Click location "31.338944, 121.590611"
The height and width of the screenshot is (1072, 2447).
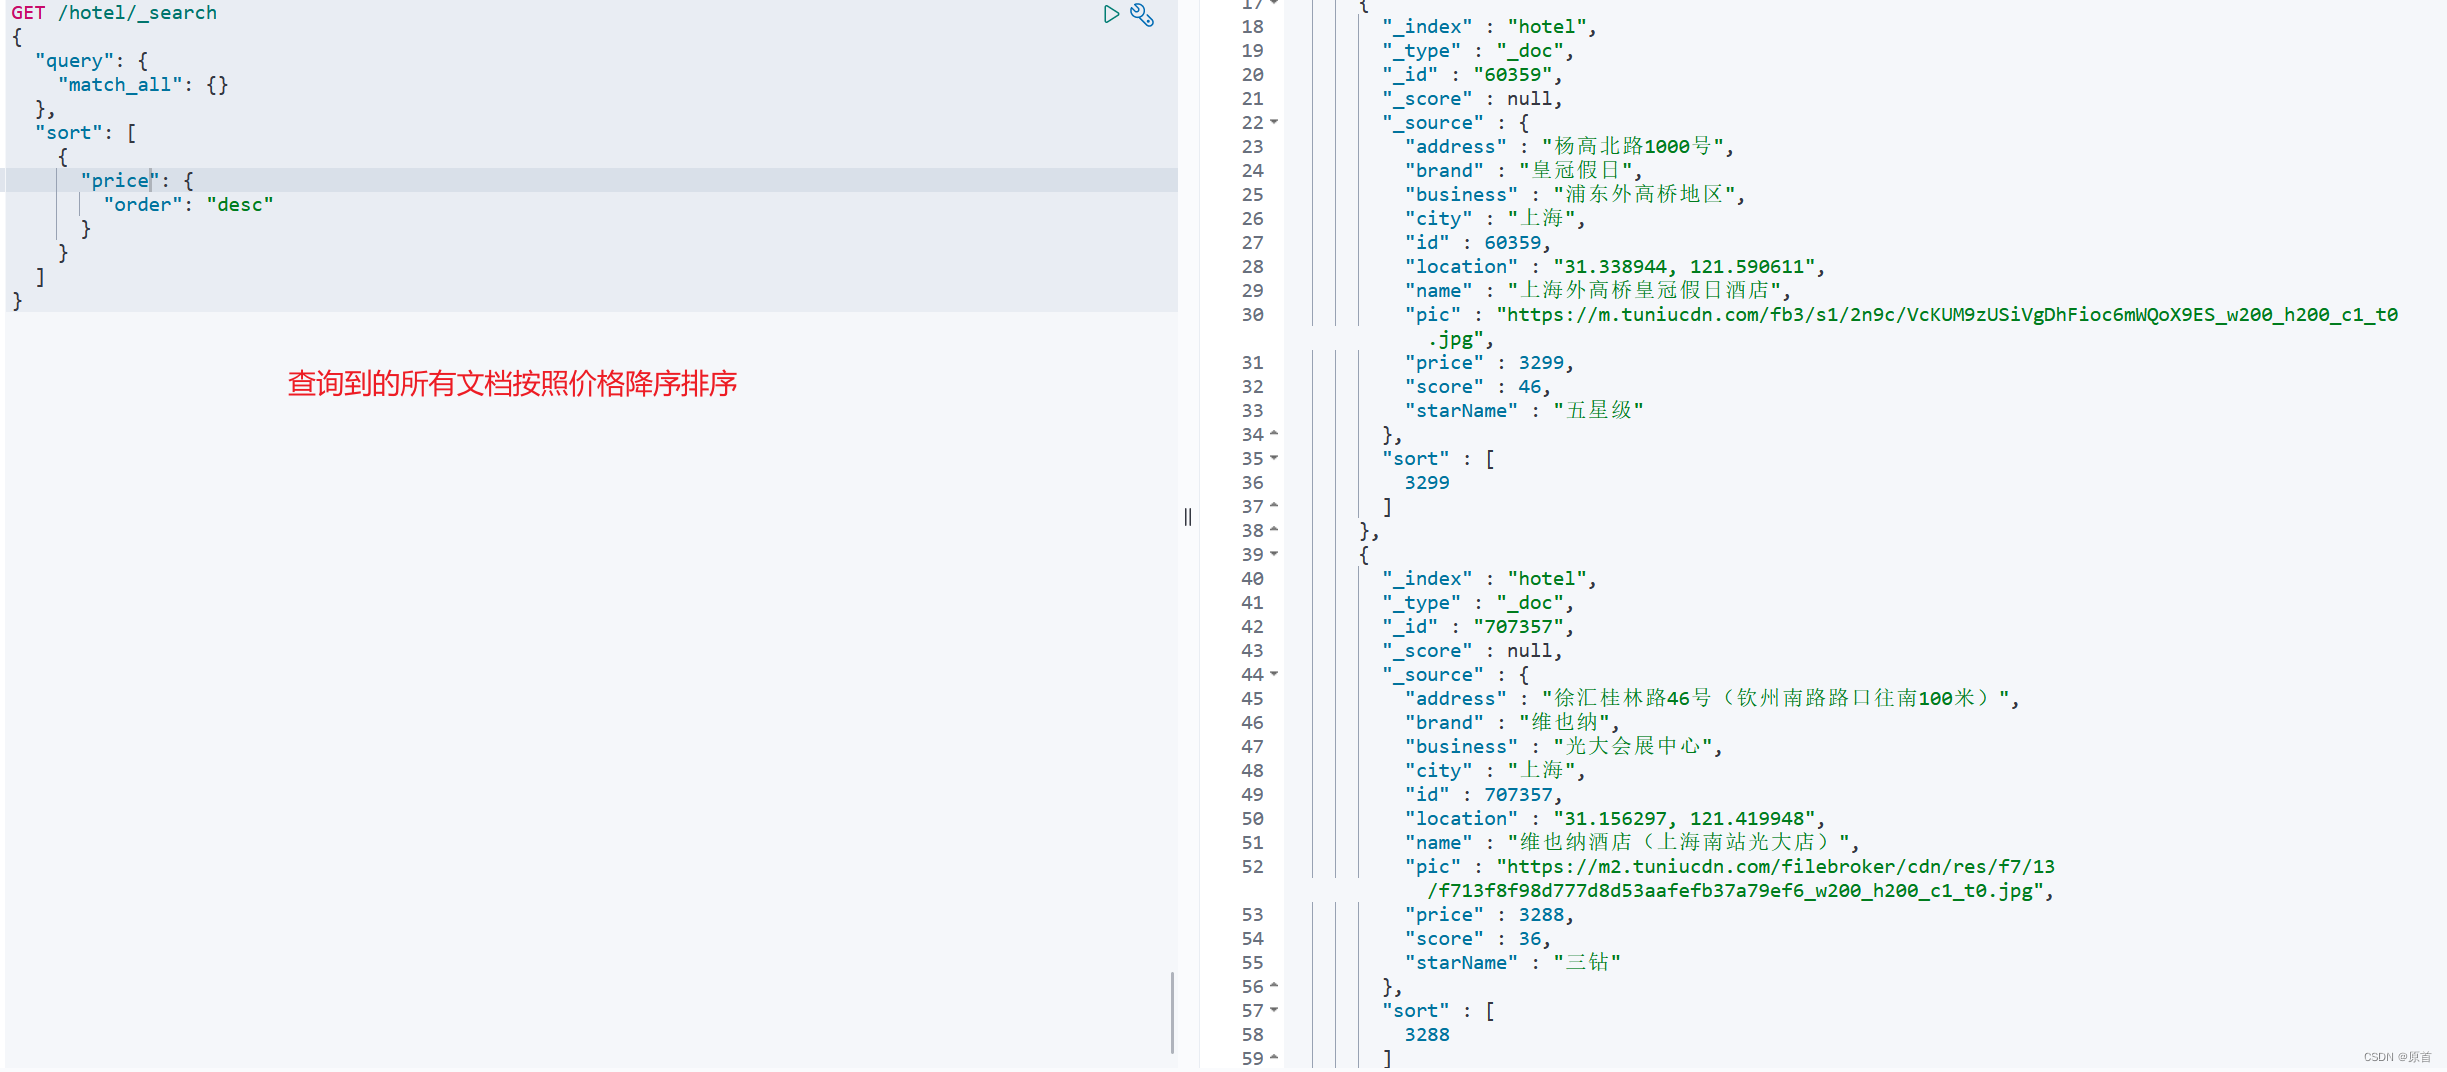[x=1683, y=267]
